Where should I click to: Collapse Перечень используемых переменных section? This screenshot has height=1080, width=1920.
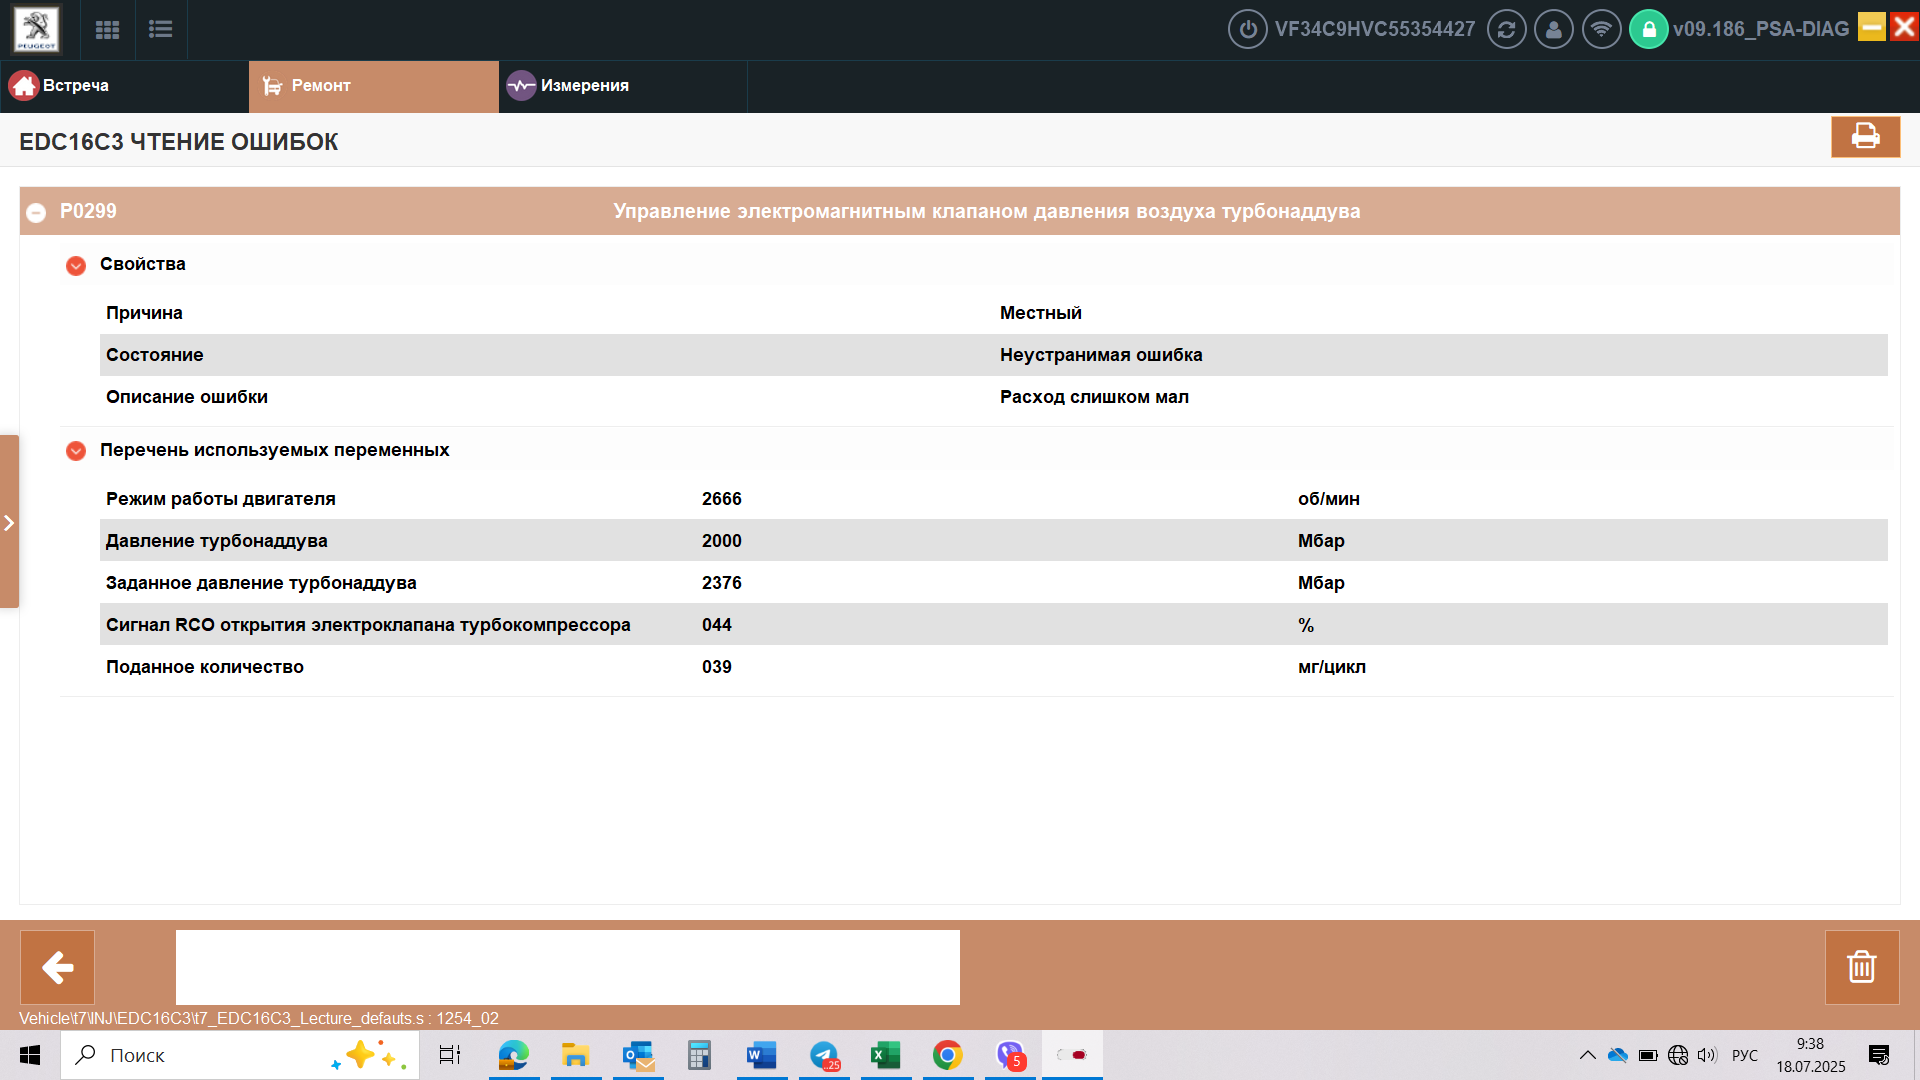[76, 451]
